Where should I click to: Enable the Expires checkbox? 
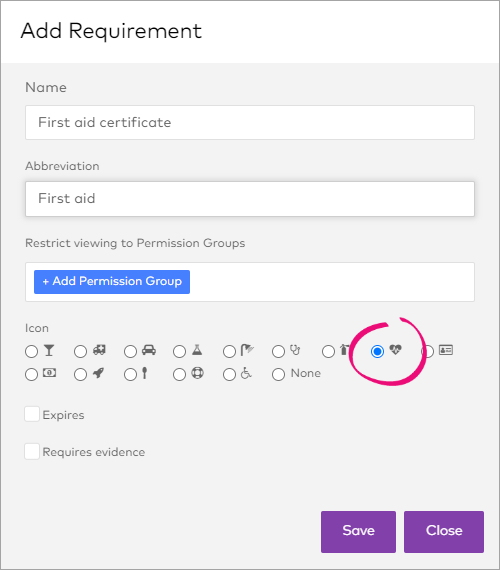(32, 414)
